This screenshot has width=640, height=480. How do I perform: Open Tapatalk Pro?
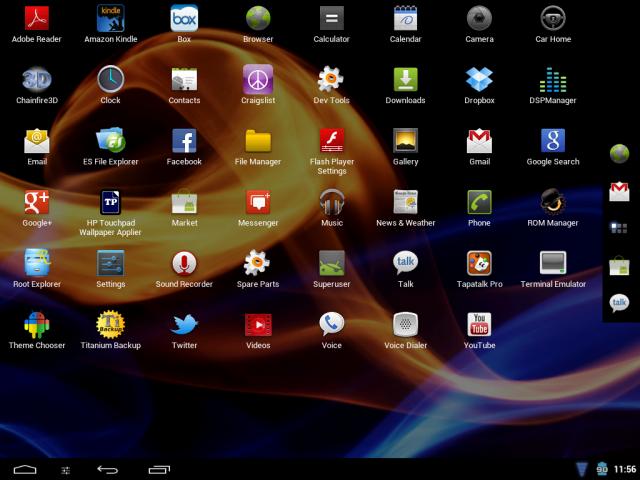(x=479, y=264)
